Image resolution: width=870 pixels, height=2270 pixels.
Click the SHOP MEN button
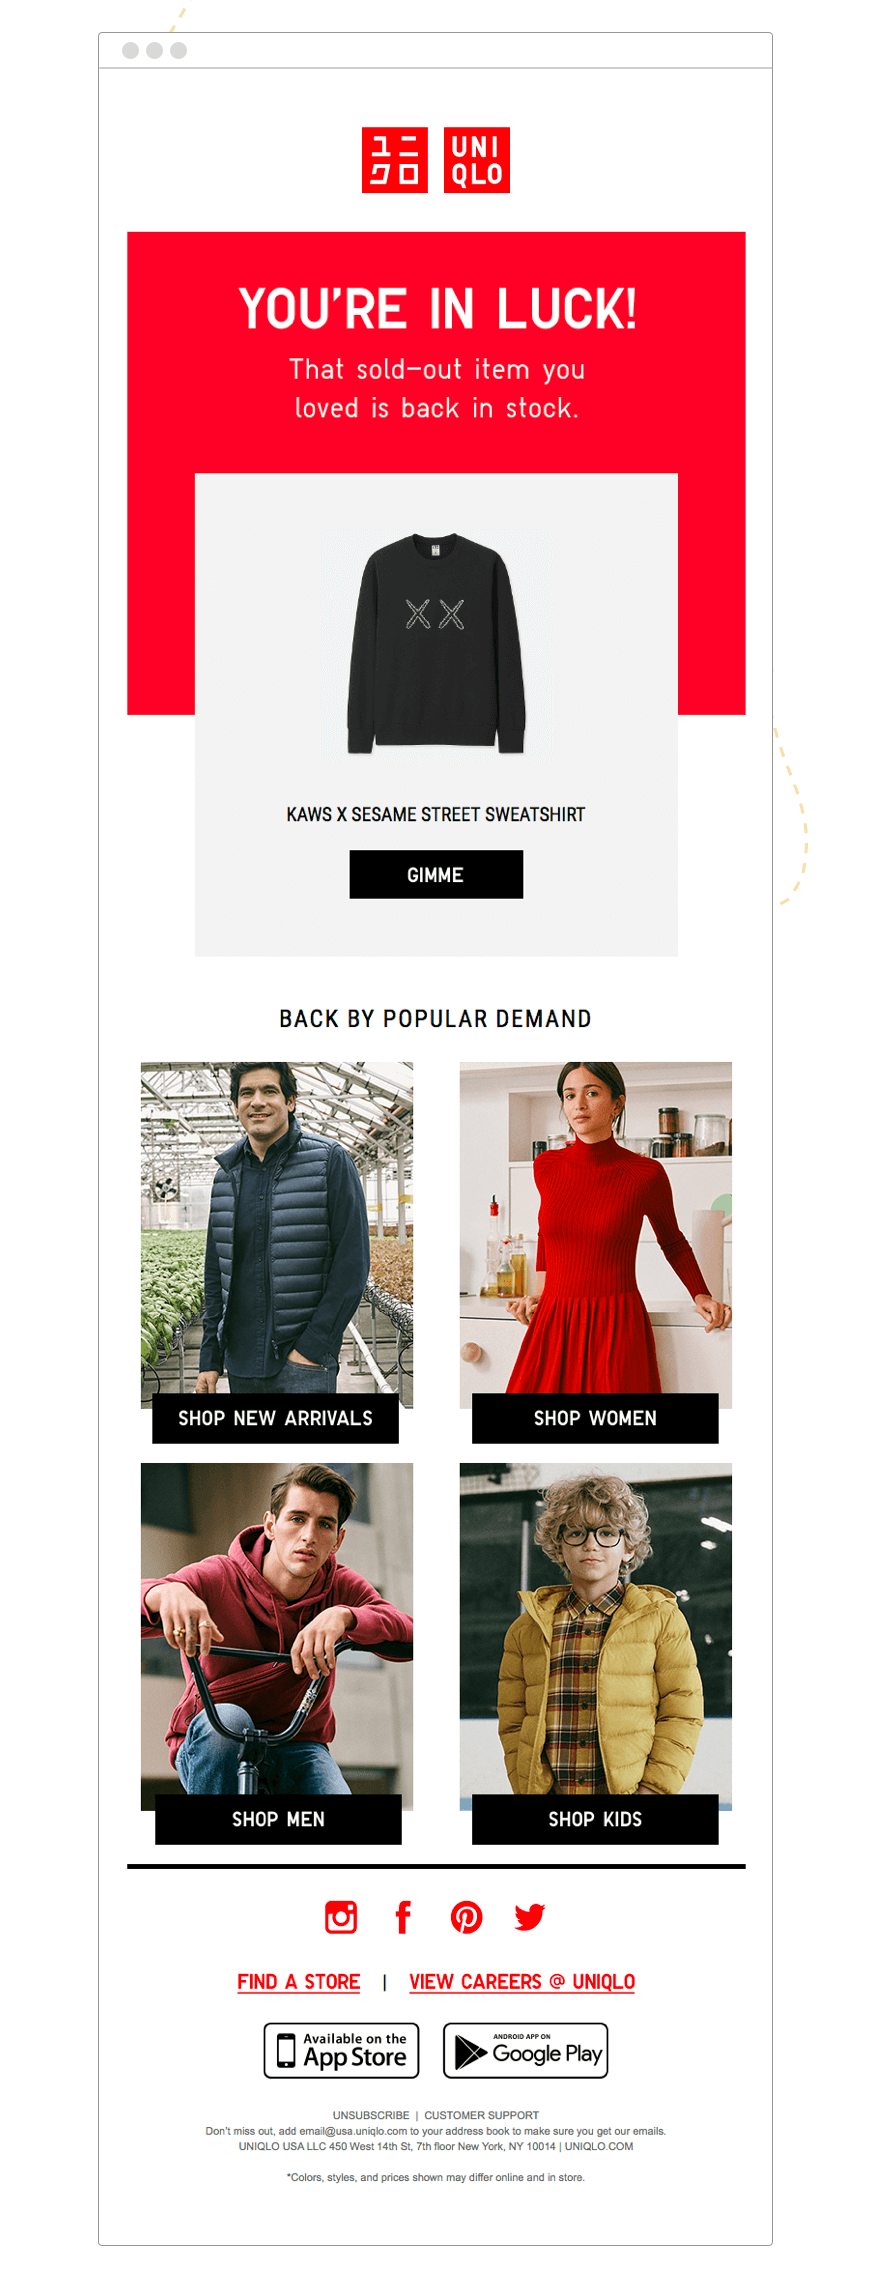point(278,1819)
